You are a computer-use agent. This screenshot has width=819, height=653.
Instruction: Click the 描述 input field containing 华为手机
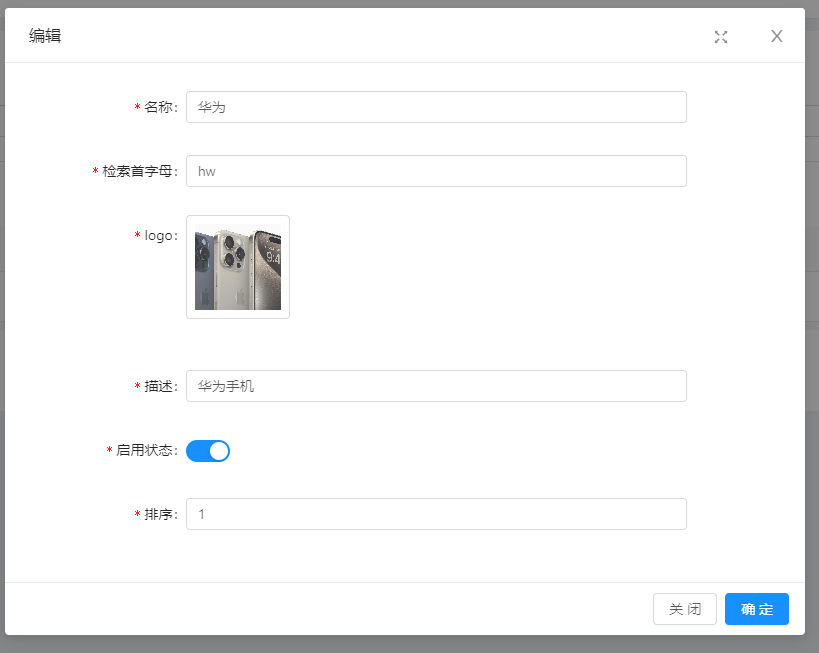(x=436, y=386)
